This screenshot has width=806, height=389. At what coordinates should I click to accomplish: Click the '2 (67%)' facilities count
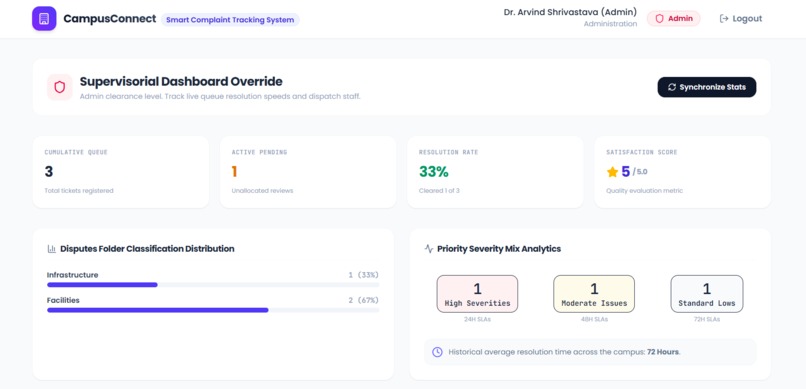[363, 300]
